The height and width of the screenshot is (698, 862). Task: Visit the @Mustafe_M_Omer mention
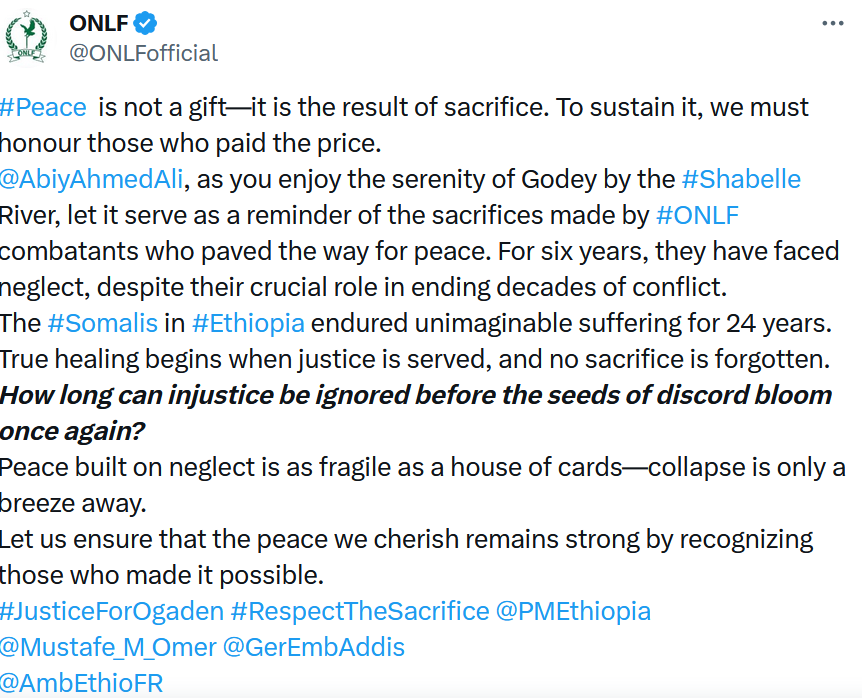click(x=108, y=647)
